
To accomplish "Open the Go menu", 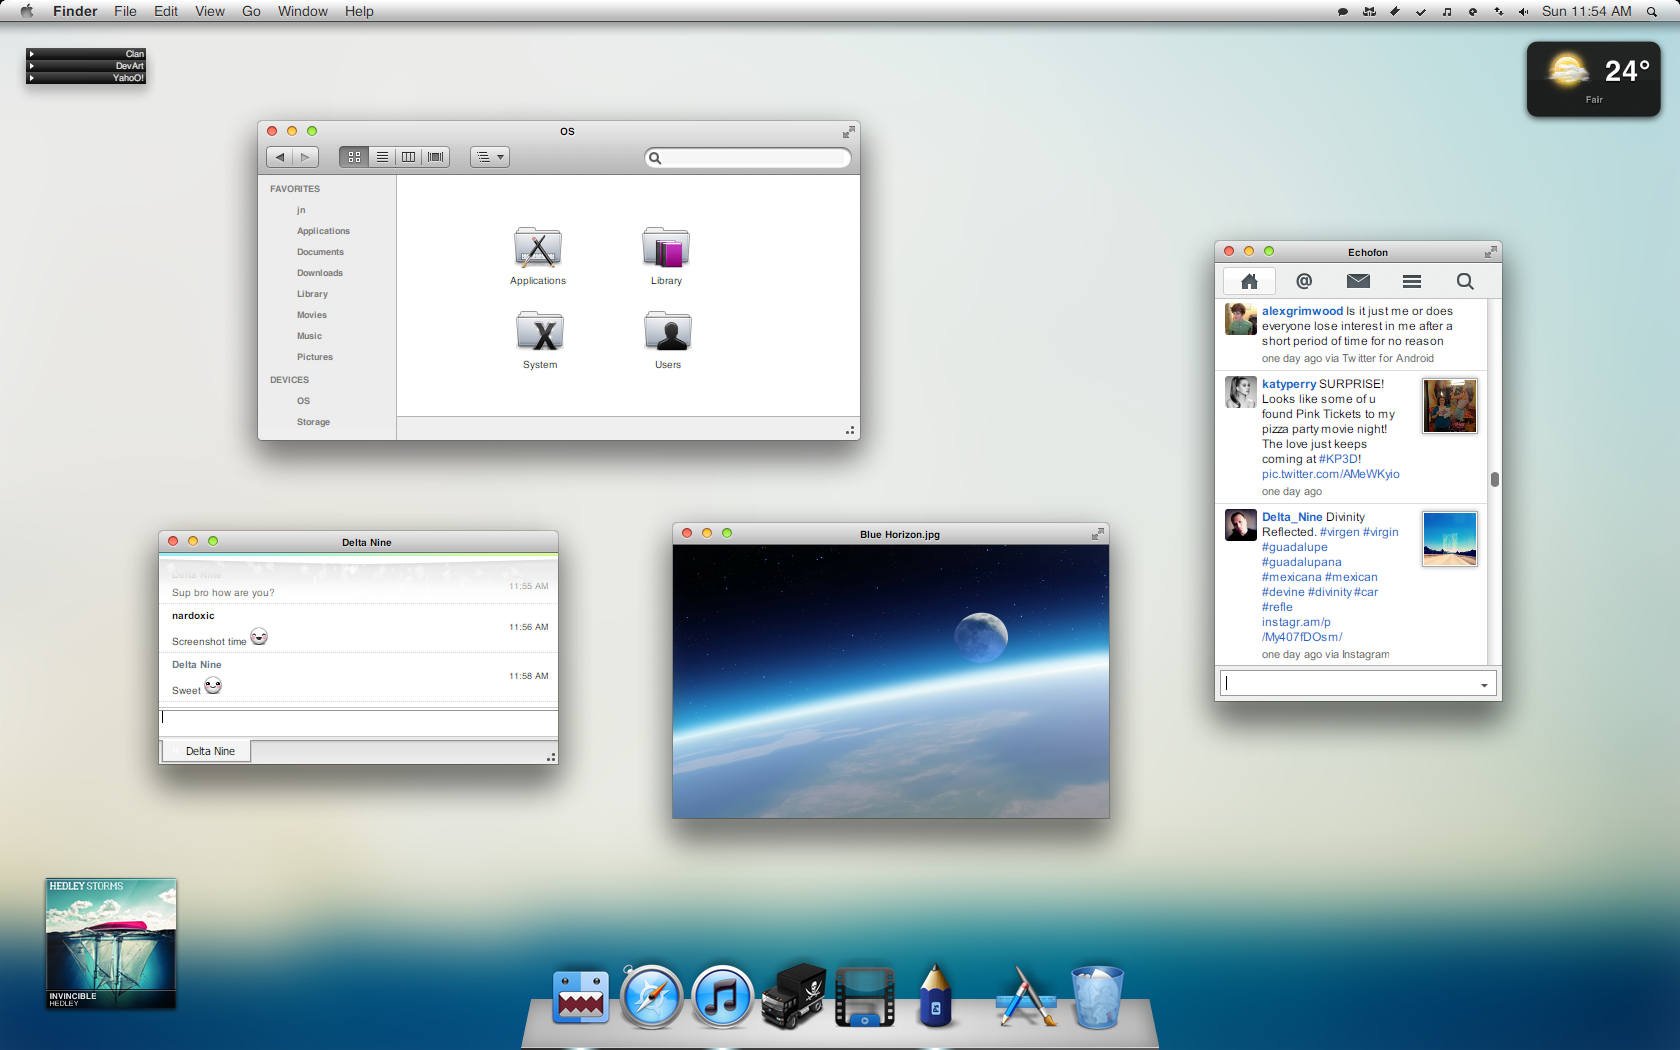I will point(251,11).
